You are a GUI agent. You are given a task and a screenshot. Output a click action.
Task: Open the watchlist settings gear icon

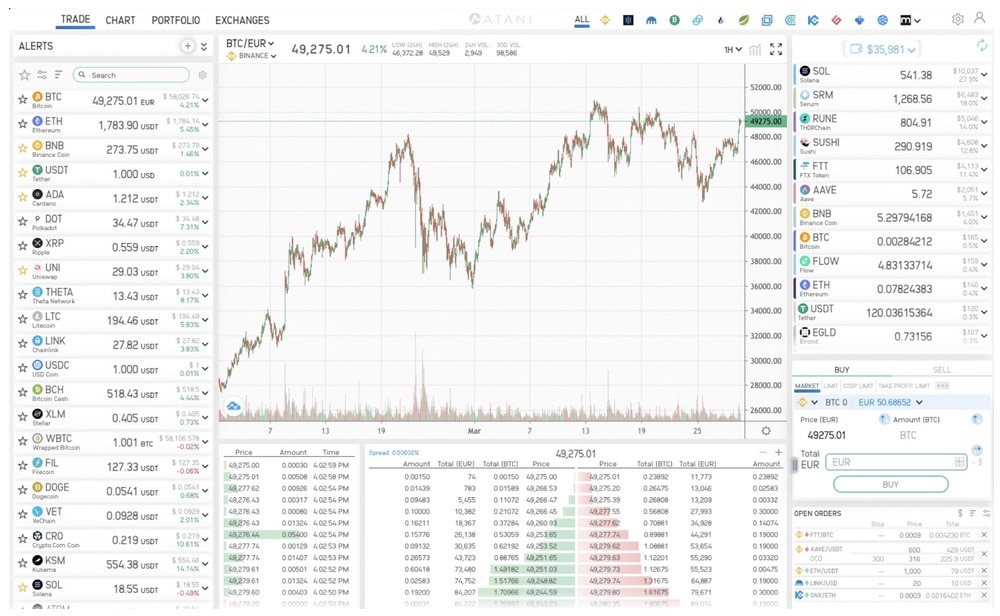[x=203, y=75]
